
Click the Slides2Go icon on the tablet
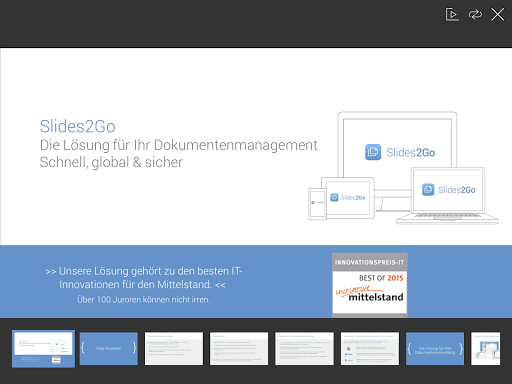coord(334,197)
